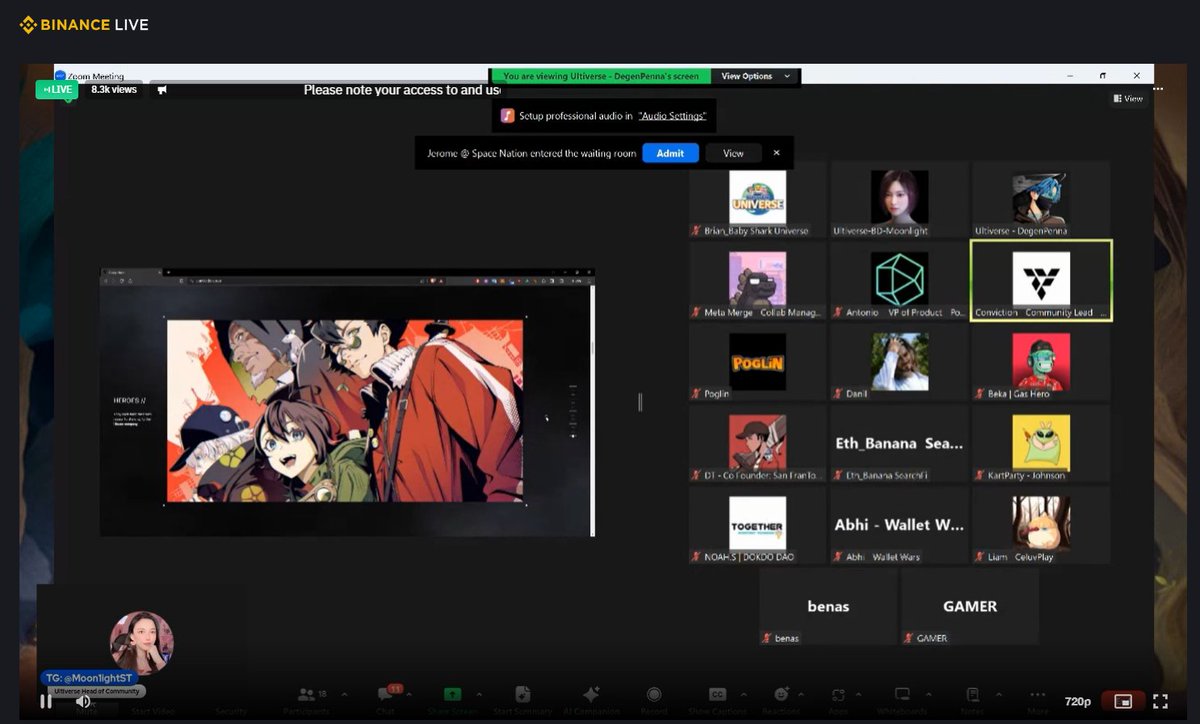Click the Zoom Meeting title bar icon
1200x724 pixels.
tap(61, 75)
